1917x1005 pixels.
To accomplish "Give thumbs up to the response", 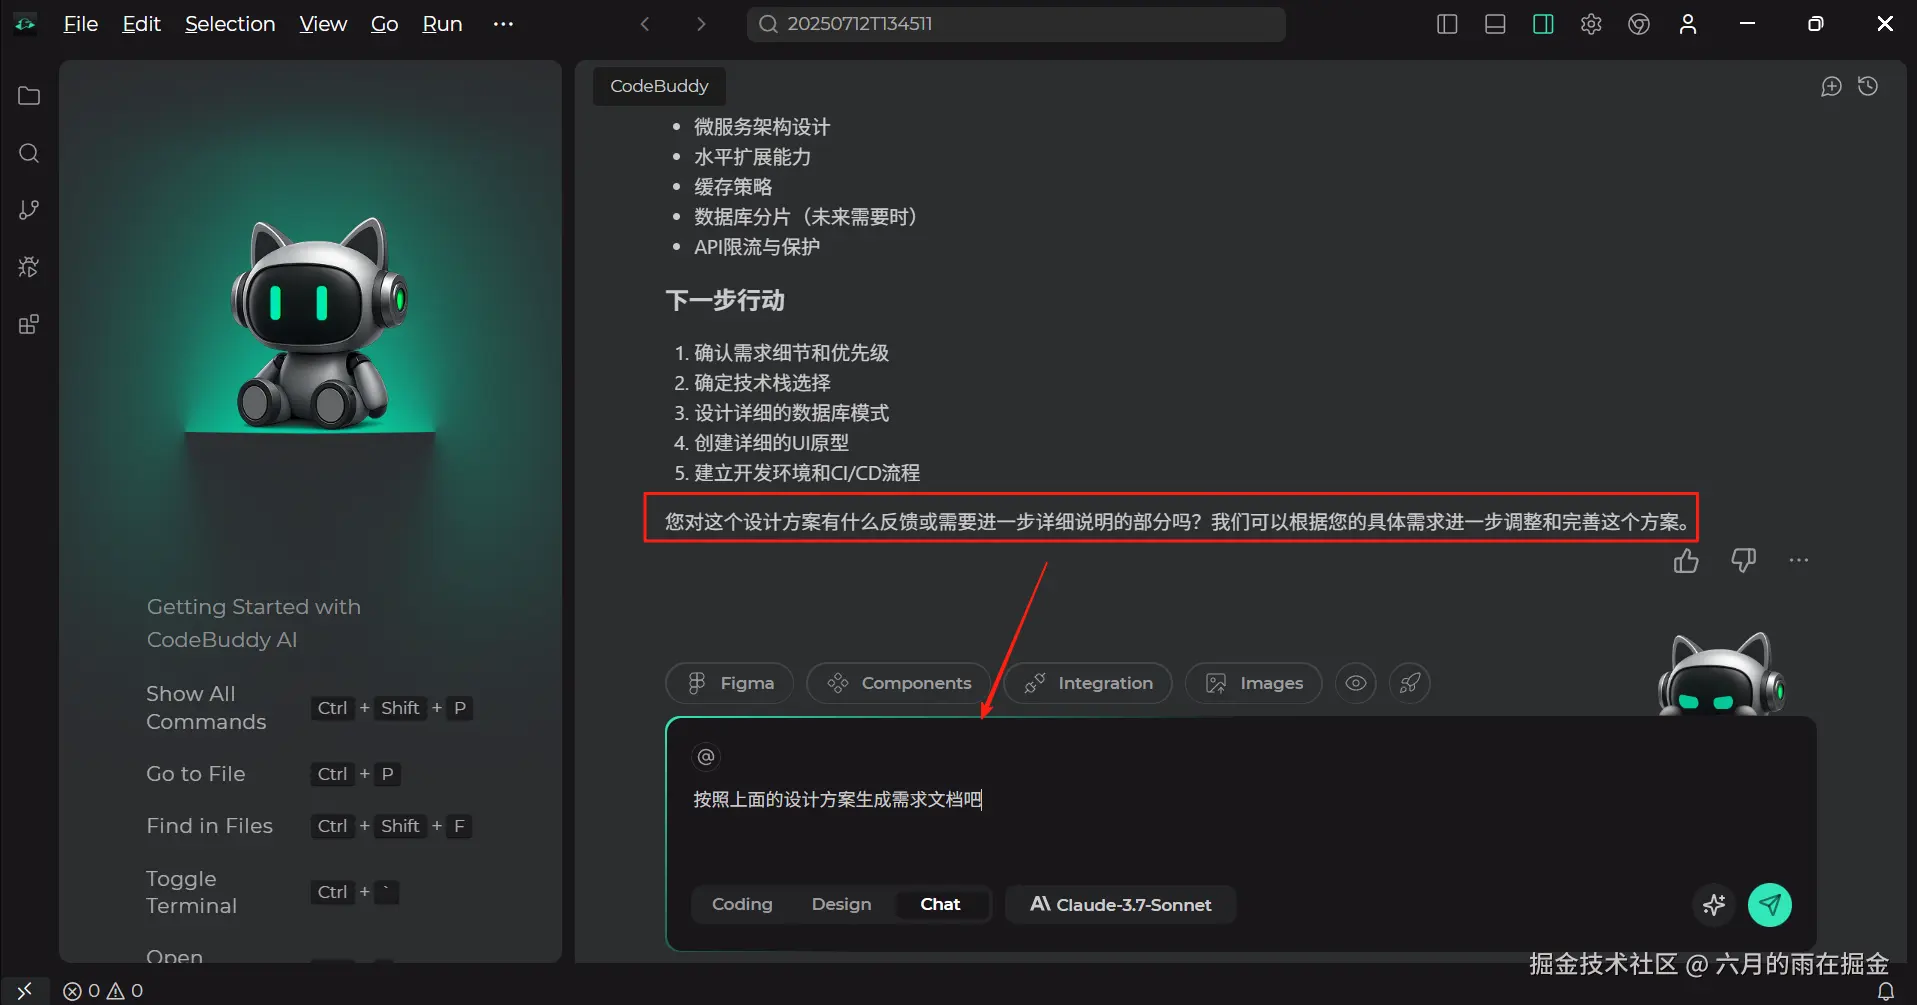I will (x=1686, y=561).
